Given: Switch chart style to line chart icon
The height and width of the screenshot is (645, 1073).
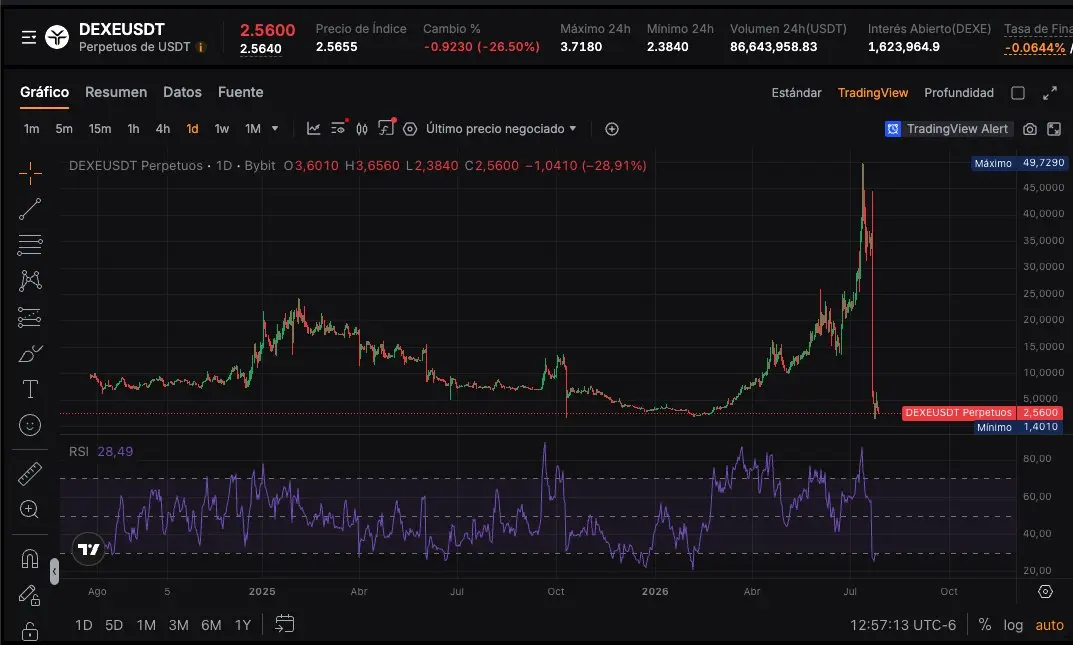Looking at the screenshot, I should [x=313, y=129].
